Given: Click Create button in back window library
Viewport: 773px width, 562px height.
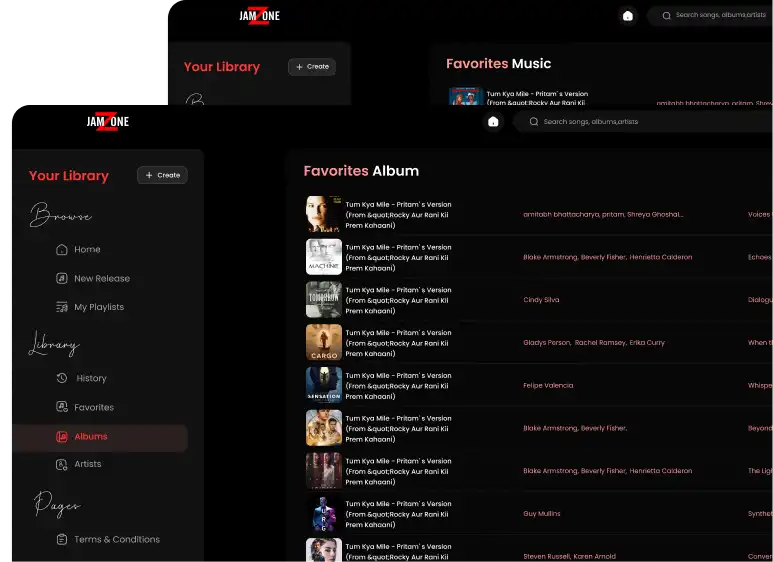Looking at the screenshot, I should click(312, 67).
